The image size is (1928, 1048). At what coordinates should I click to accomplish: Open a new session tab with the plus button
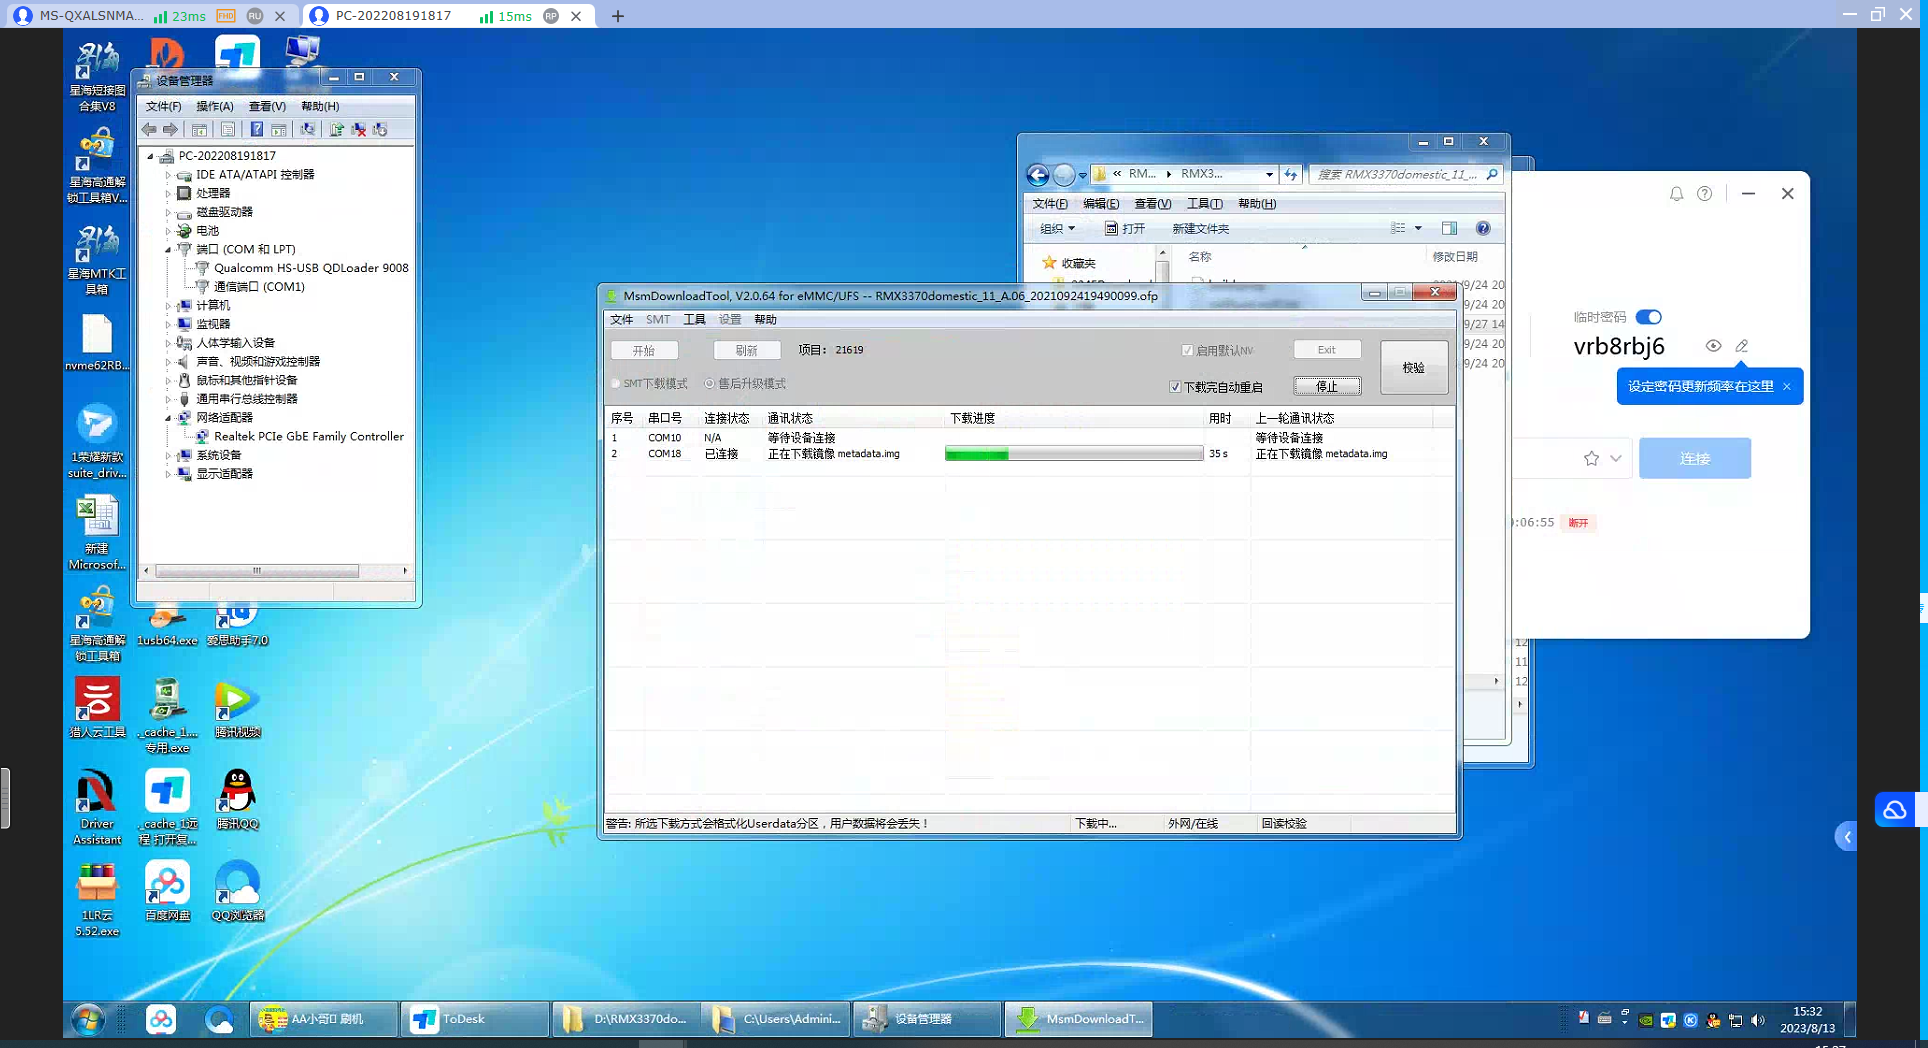tap(618, 16)
